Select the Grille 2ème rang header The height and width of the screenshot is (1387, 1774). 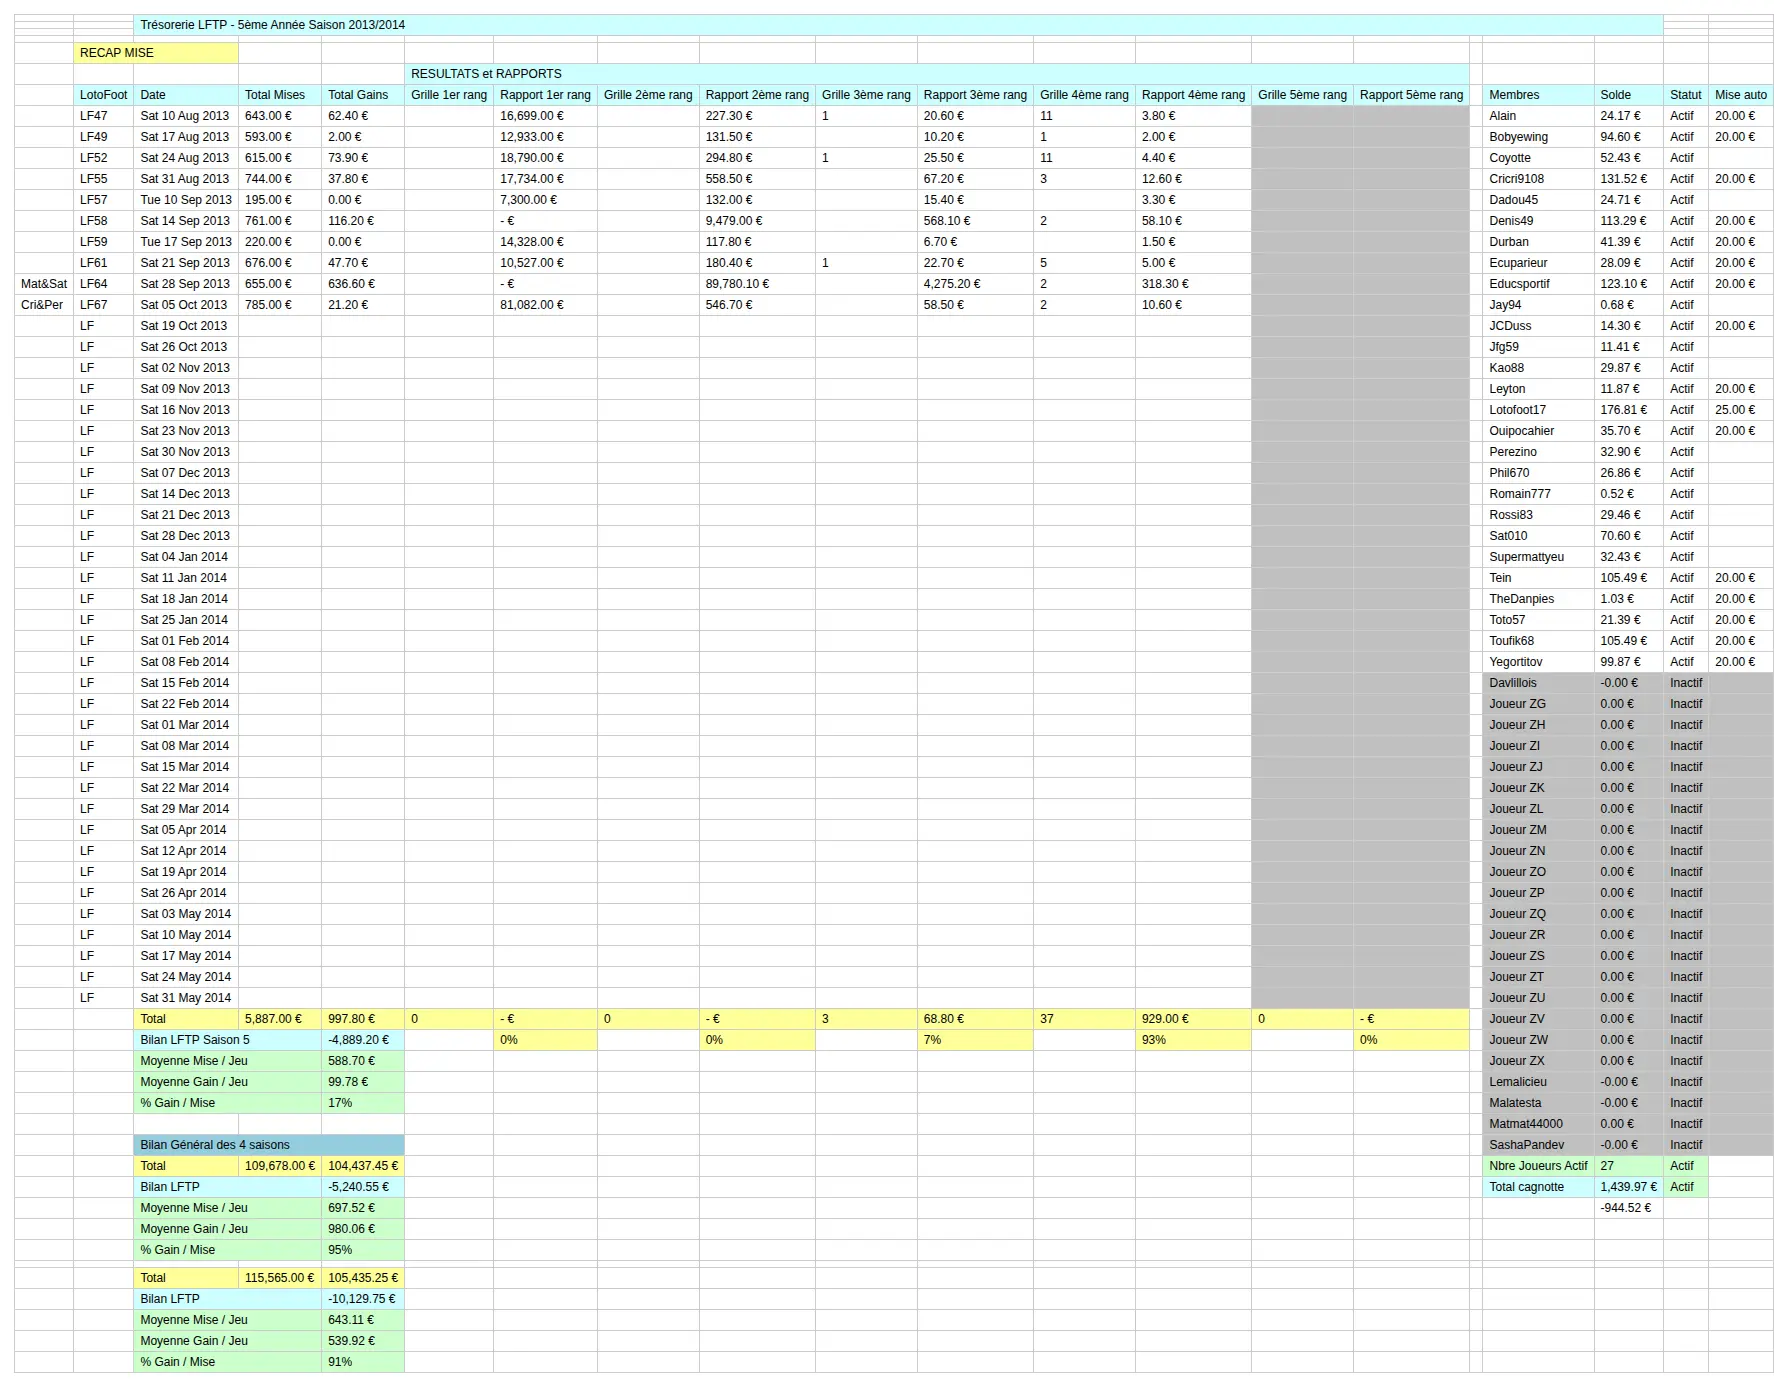[648, 95]
